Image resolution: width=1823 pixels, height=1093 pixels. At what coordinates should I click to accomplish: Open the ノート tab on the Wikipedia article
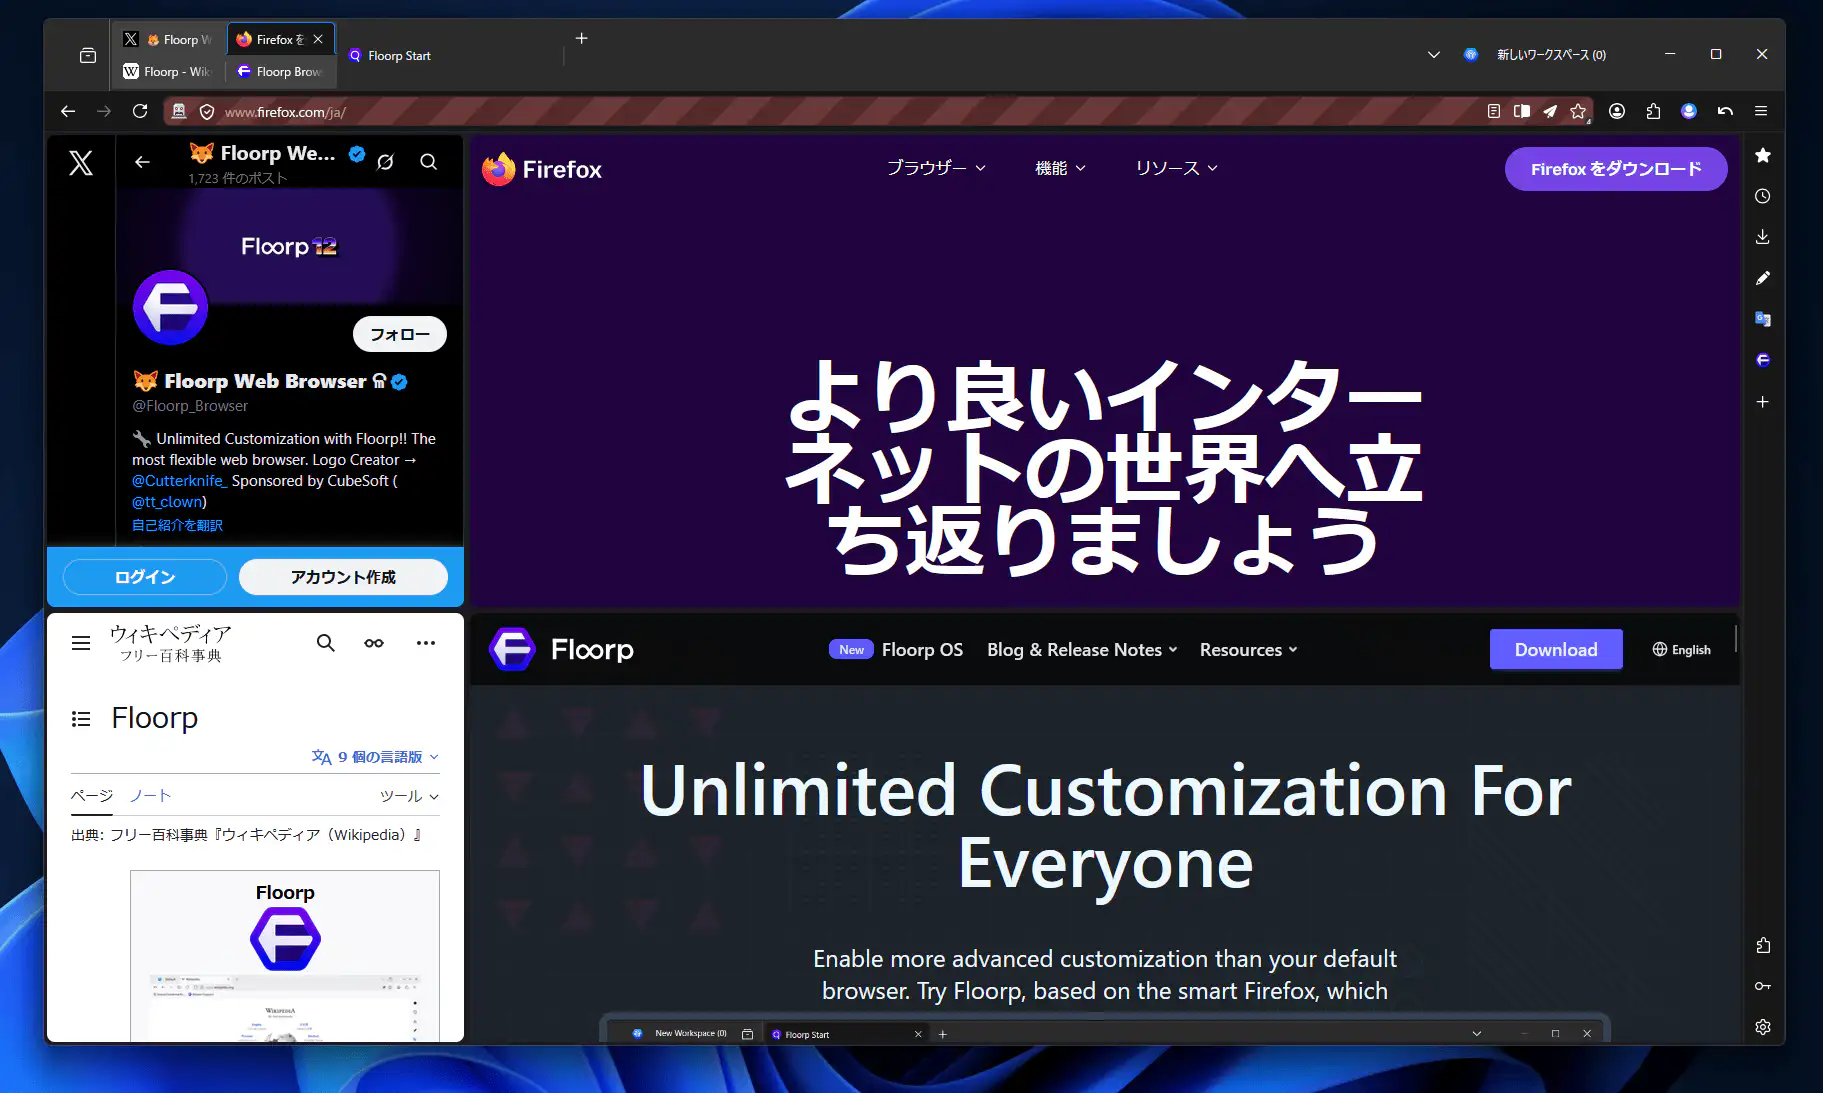pos(149,796)
